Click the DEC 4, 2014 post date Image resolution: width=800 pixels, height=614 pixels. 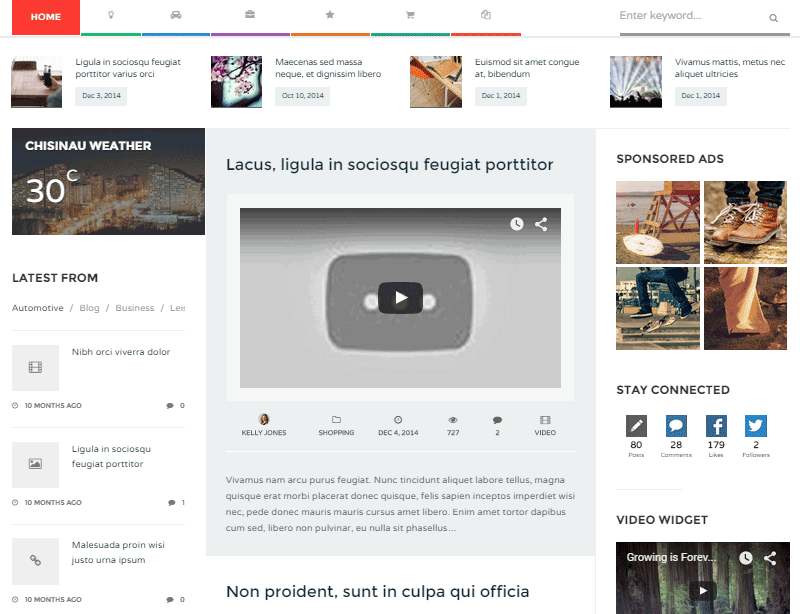398,432
